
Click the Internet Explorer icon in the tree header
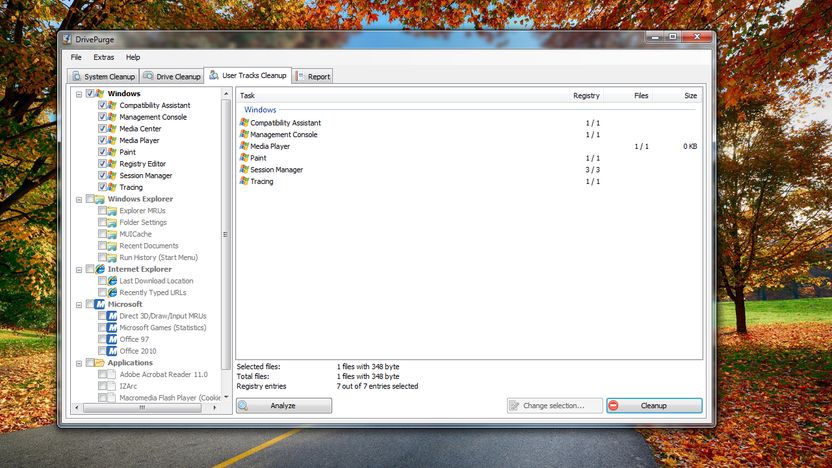(x=100, y=269)
